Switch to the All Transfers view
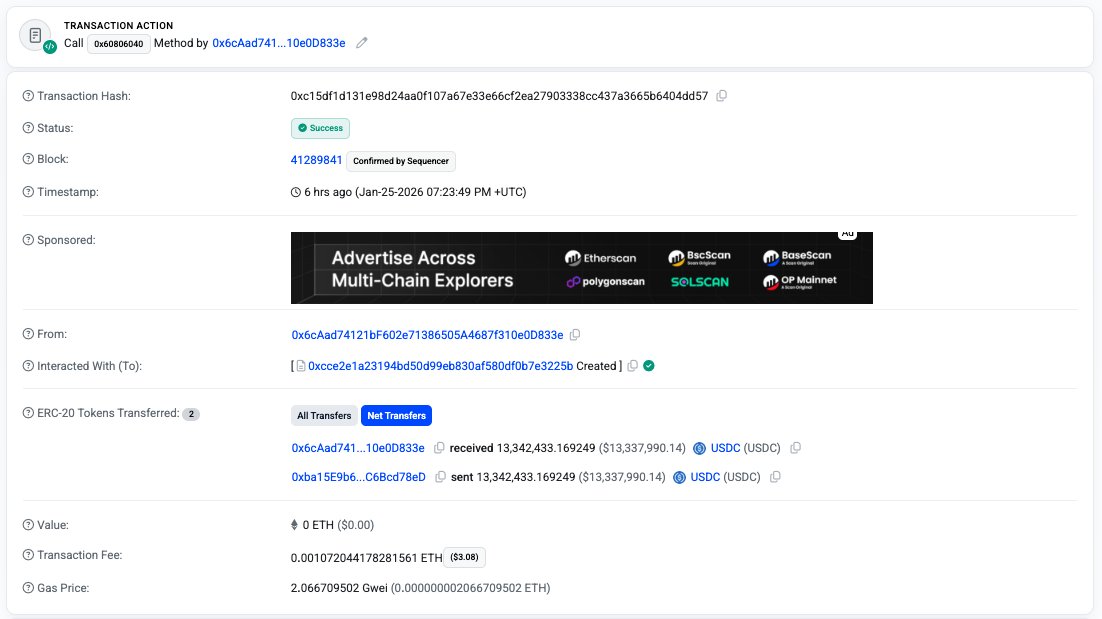The height and width of the screenshot is (619, 1102). tap(323, 415)
